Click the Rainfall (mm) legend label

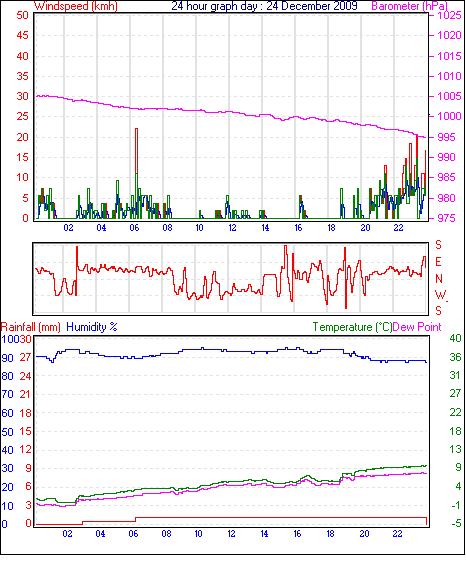pos(31,327)
